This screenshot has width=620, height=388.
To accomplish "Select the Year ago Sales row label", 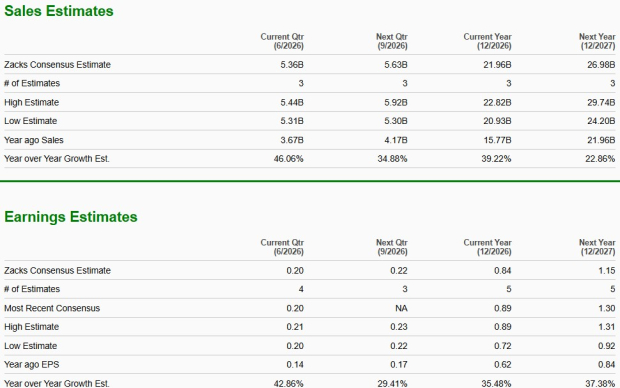I will point(34,140).
